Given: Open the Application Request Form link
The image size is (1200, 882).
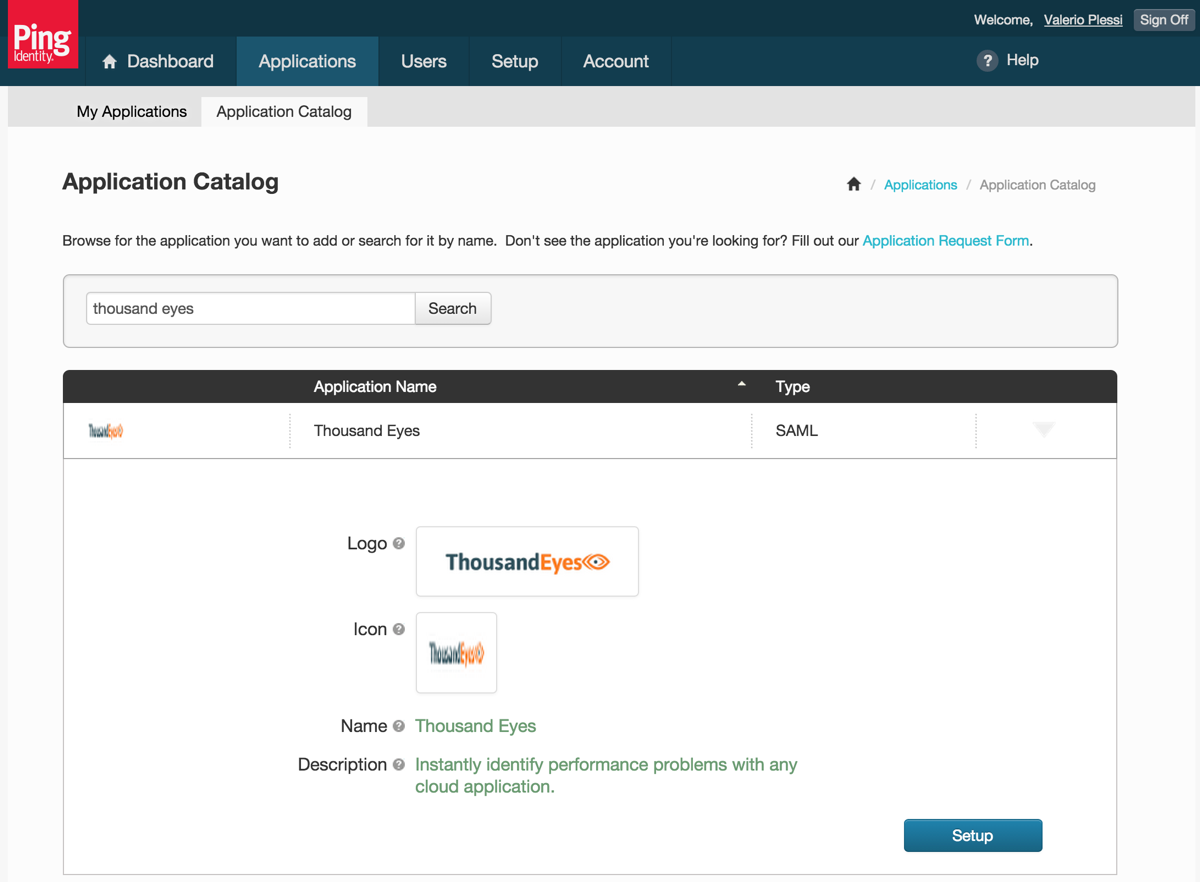Looking at the screenshot, I should coord(946,241).
